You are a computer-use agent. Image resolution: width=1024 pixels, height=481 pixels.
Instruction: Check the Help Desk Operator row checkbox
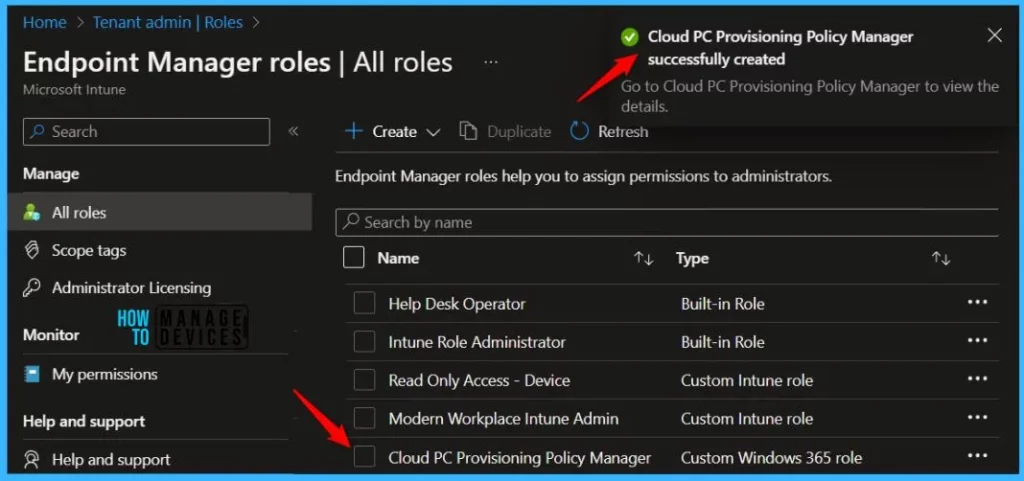pyautogui.click(x=364, y=303)
